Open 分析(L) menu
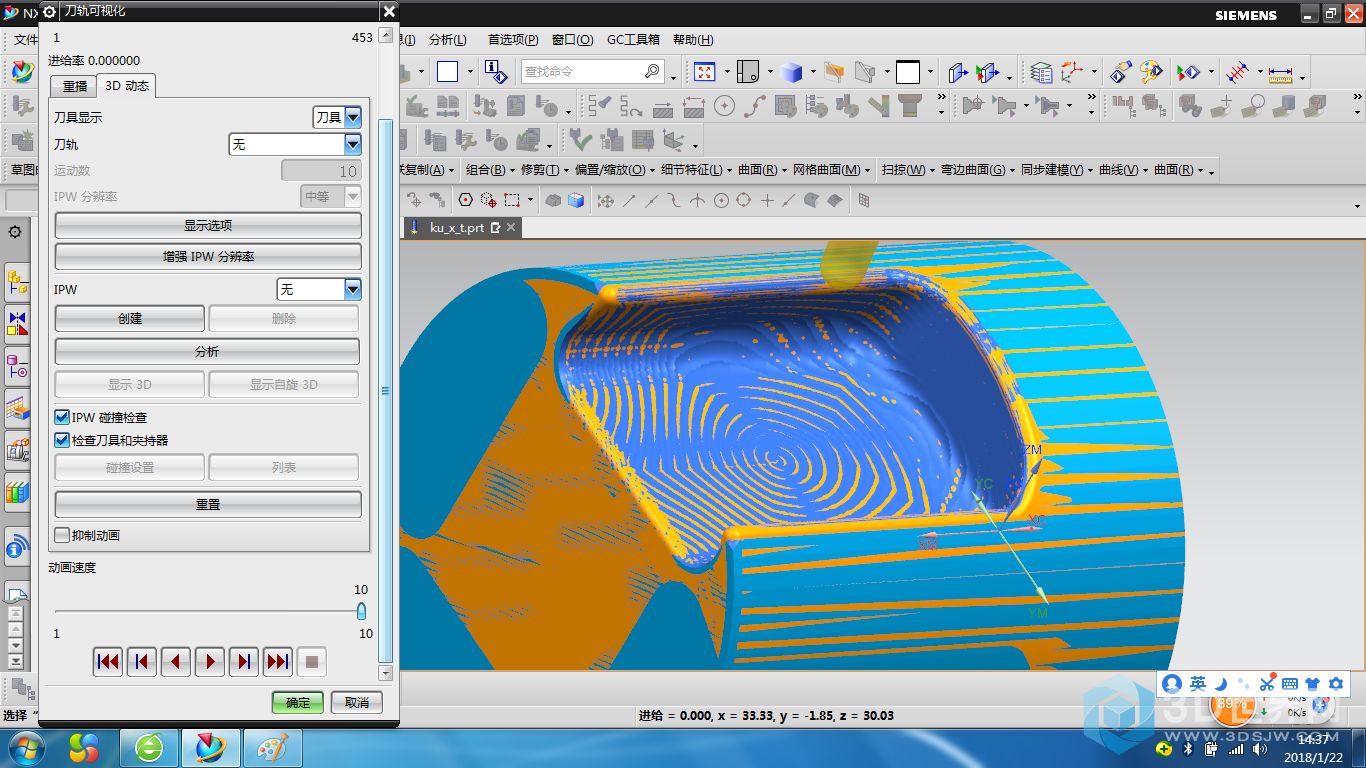The height and width of the screenshot is (768, 1366). 447,40
